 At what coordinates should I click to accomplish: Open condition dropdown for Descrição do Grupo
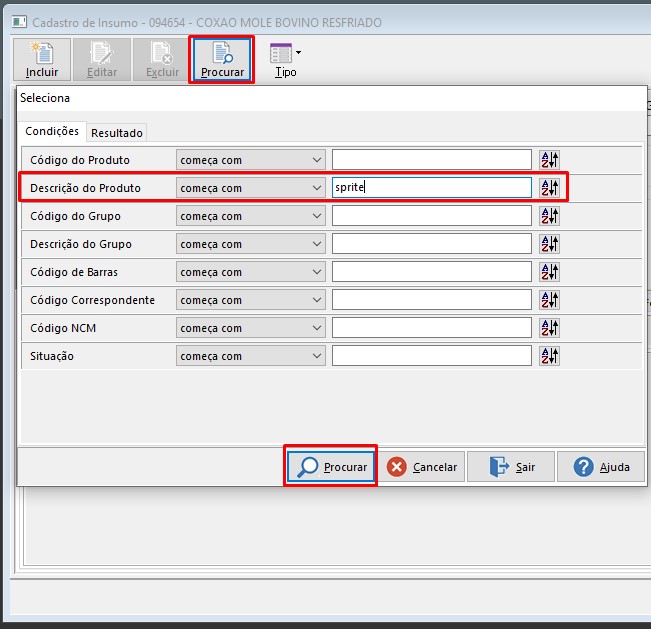coord(251,244)
